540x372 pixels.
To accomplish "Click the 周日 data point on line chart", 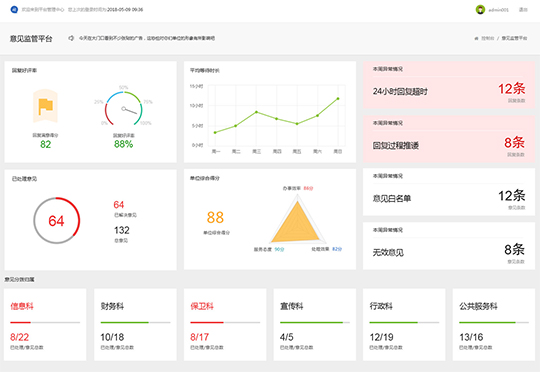I will tap(338, 99).
